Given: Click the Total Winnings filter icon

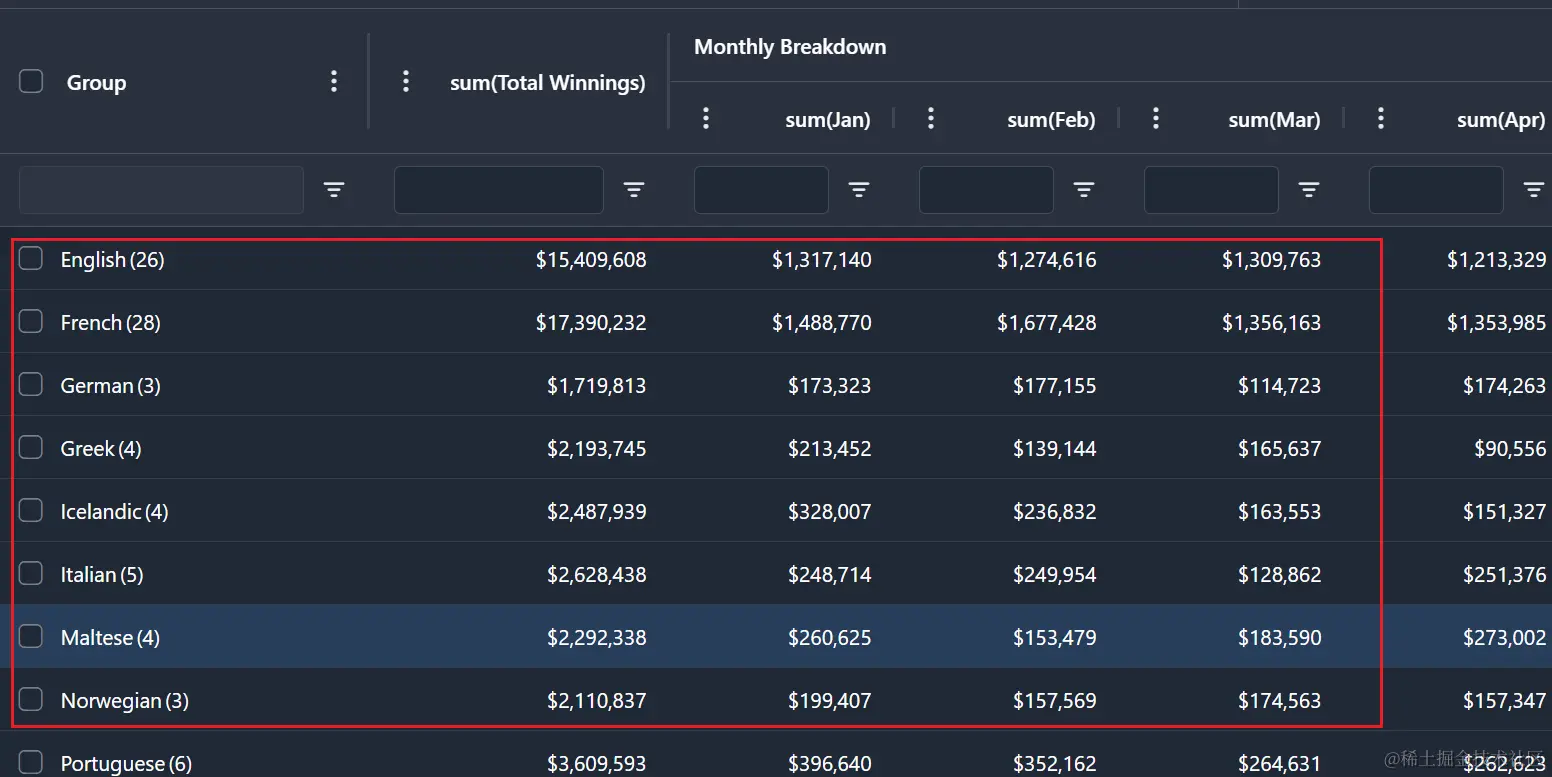Looking at the screenshot, I should [x=634, y=189].
